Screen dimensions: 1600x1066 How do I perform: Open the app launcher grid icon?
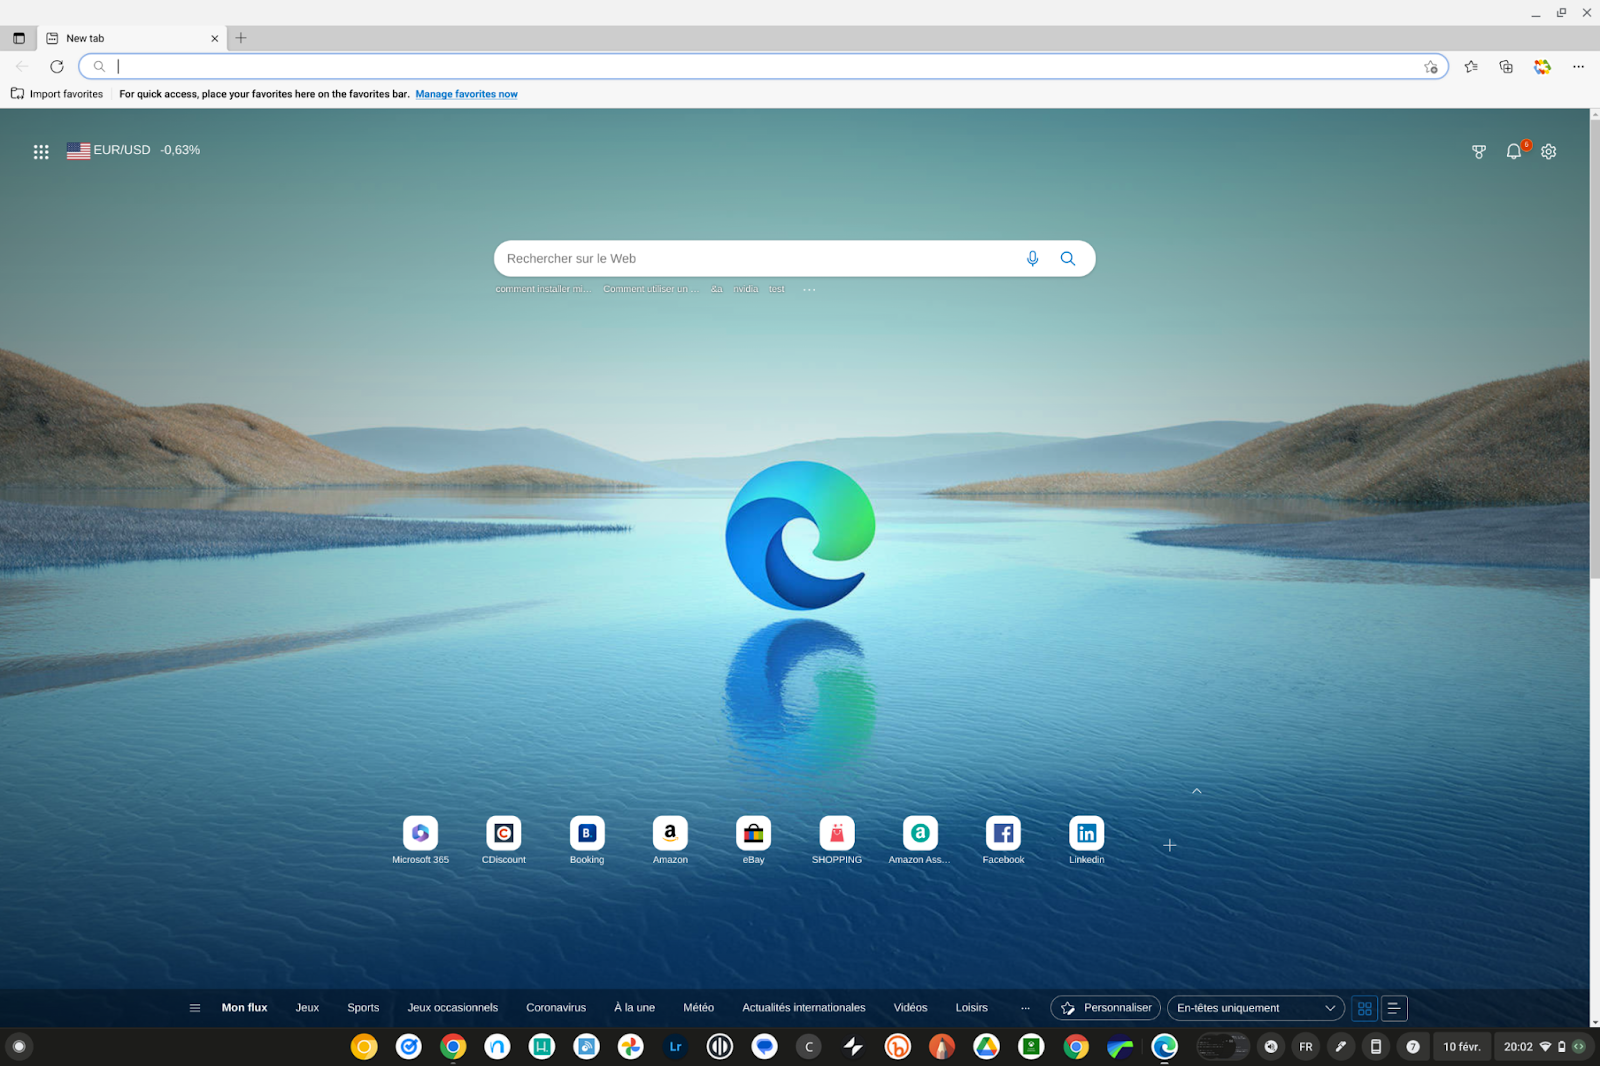click(41, 152)
